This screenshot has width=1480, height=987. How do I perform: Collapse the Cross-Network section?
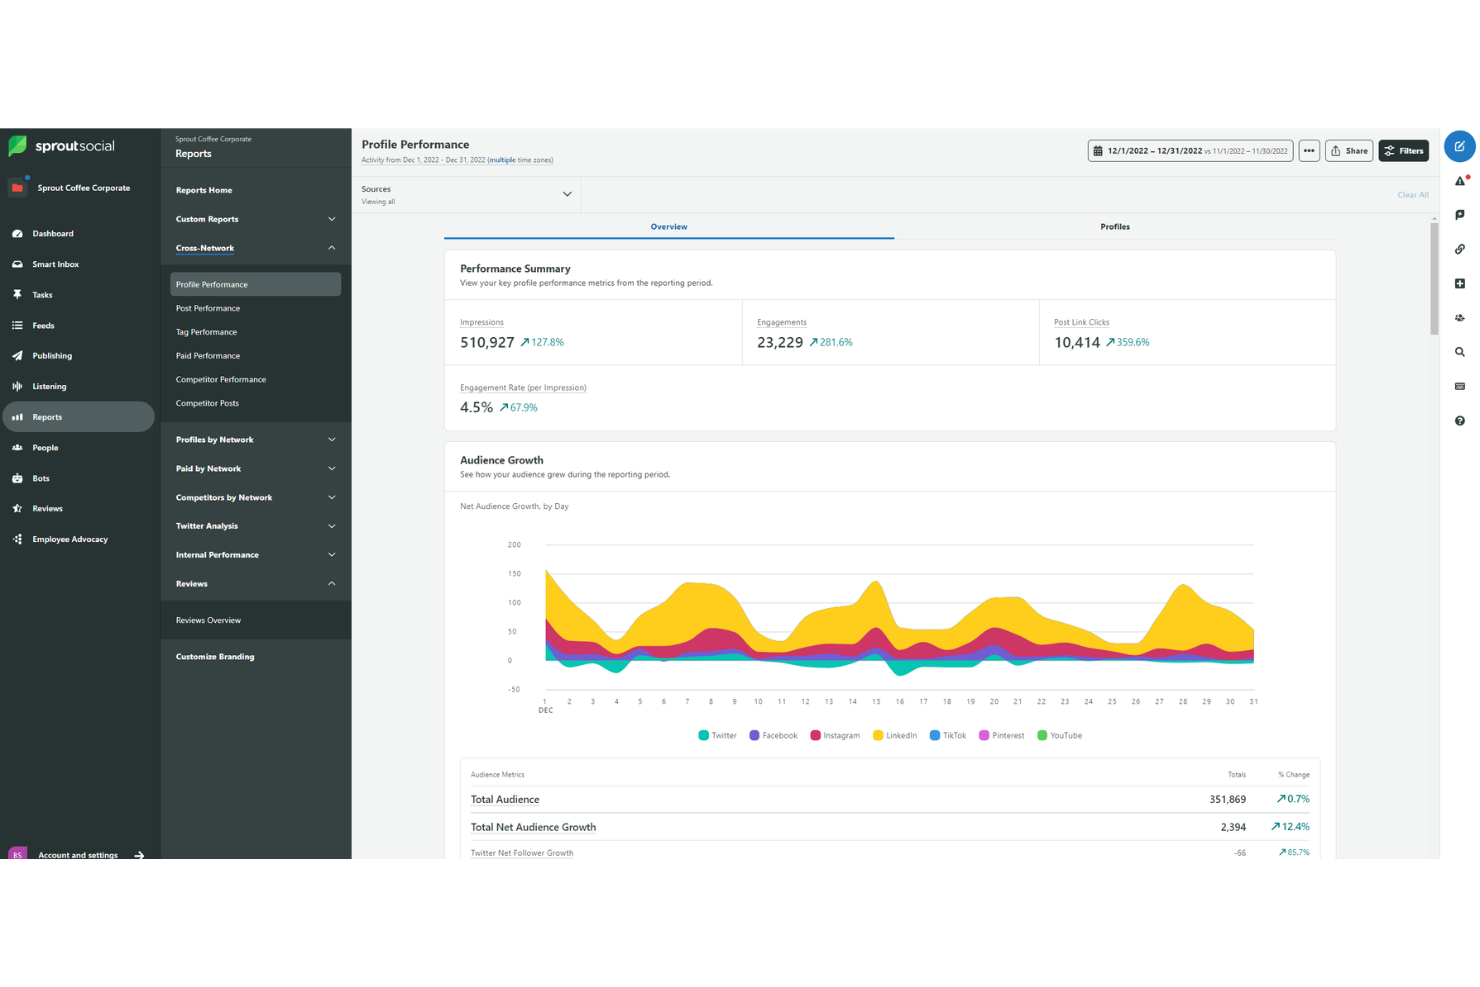(x=254, y=248)
